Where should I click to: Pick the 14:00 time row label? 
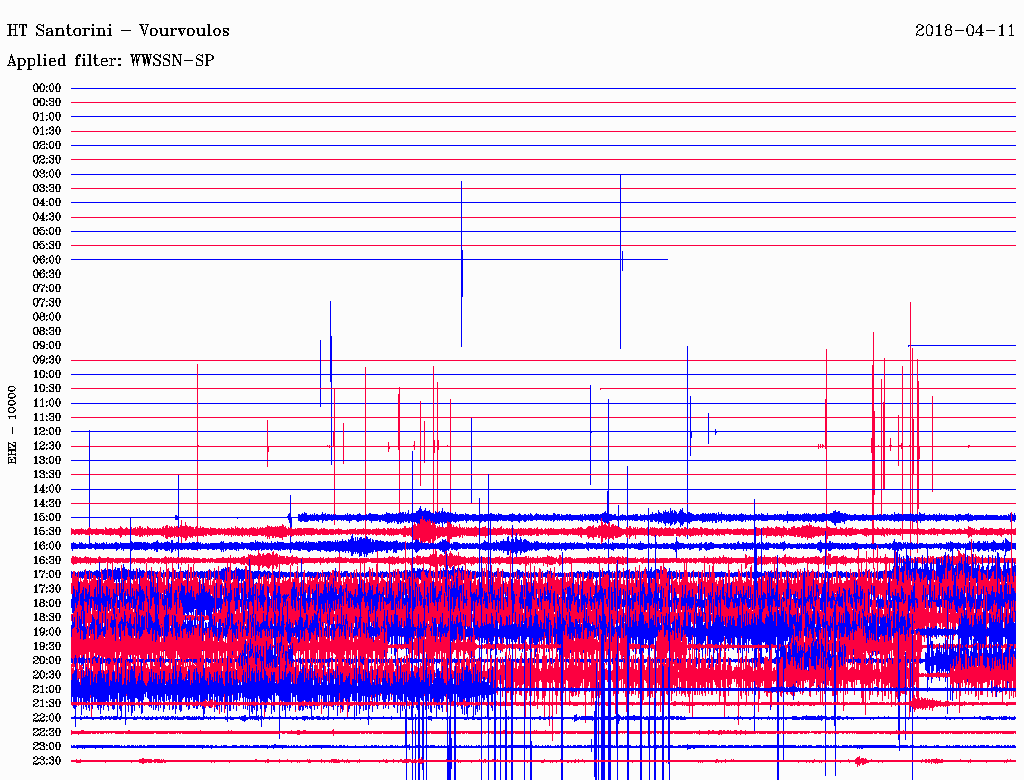(47, 488)
